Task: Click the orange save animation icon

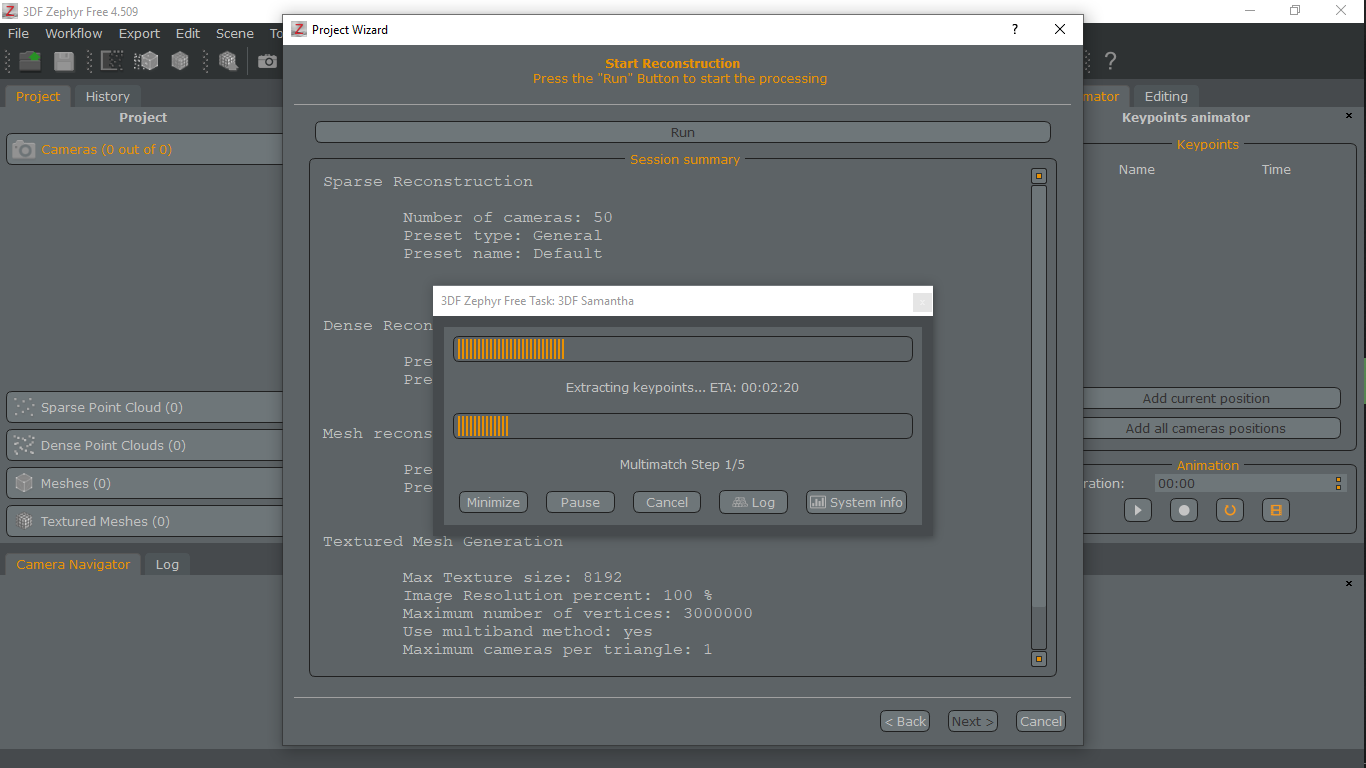Action: [1276, 510]
